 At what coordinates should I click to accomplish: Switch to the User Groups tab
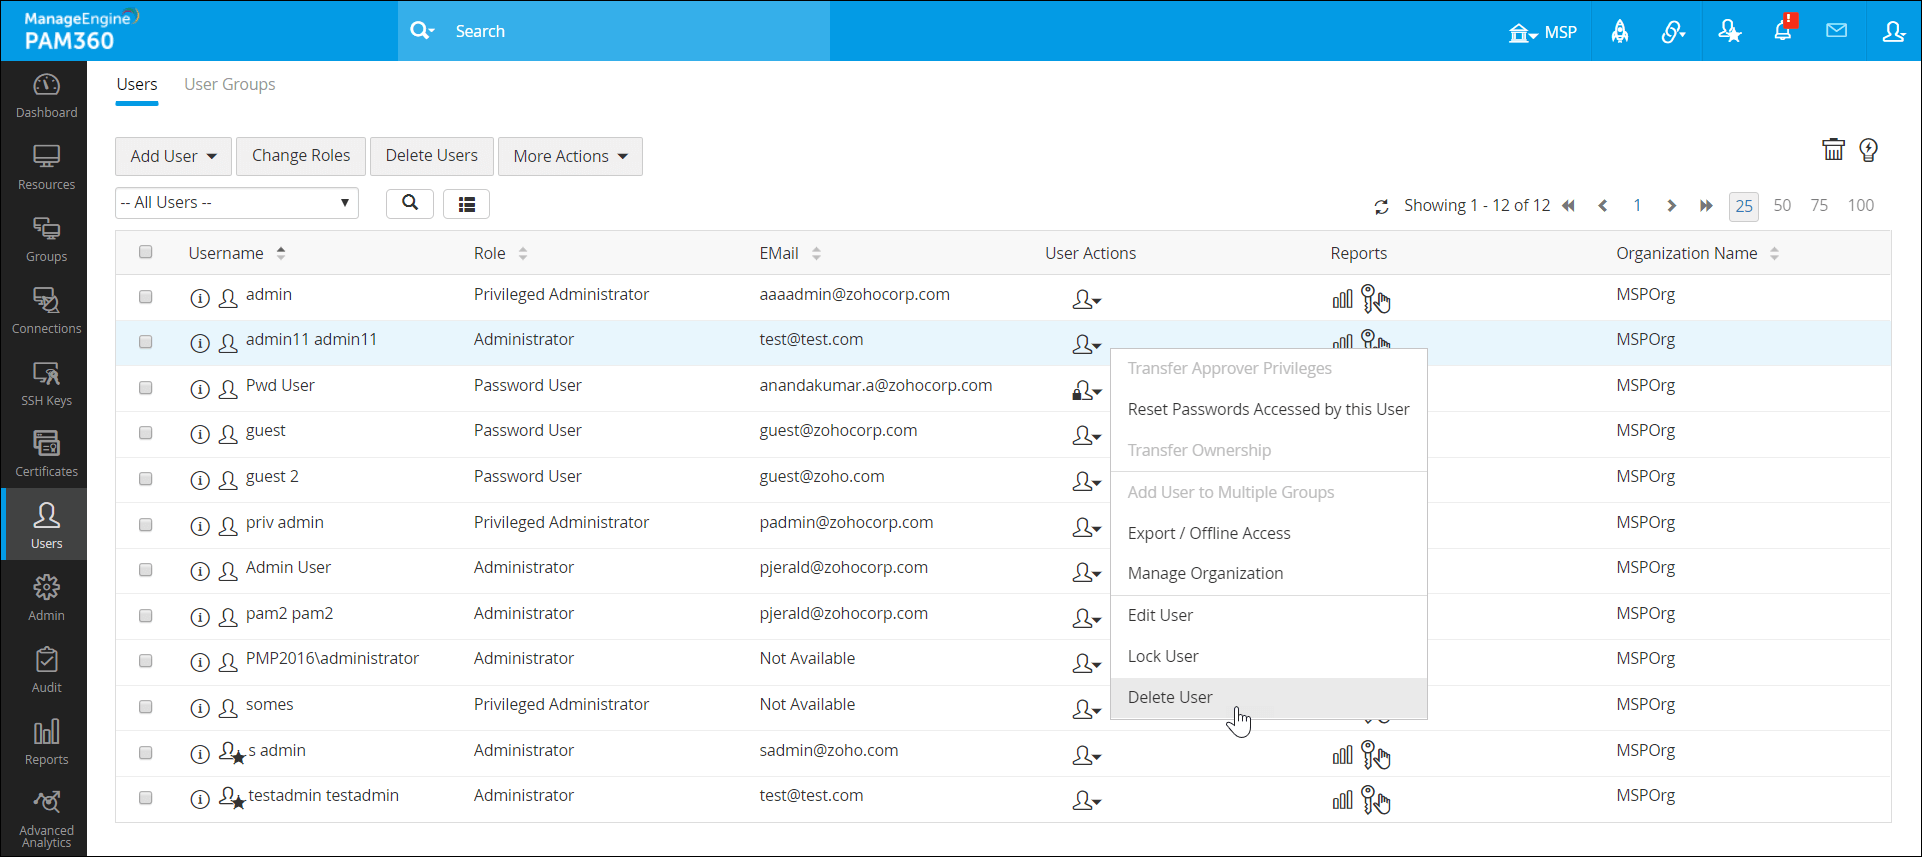[x=229, y=84]
